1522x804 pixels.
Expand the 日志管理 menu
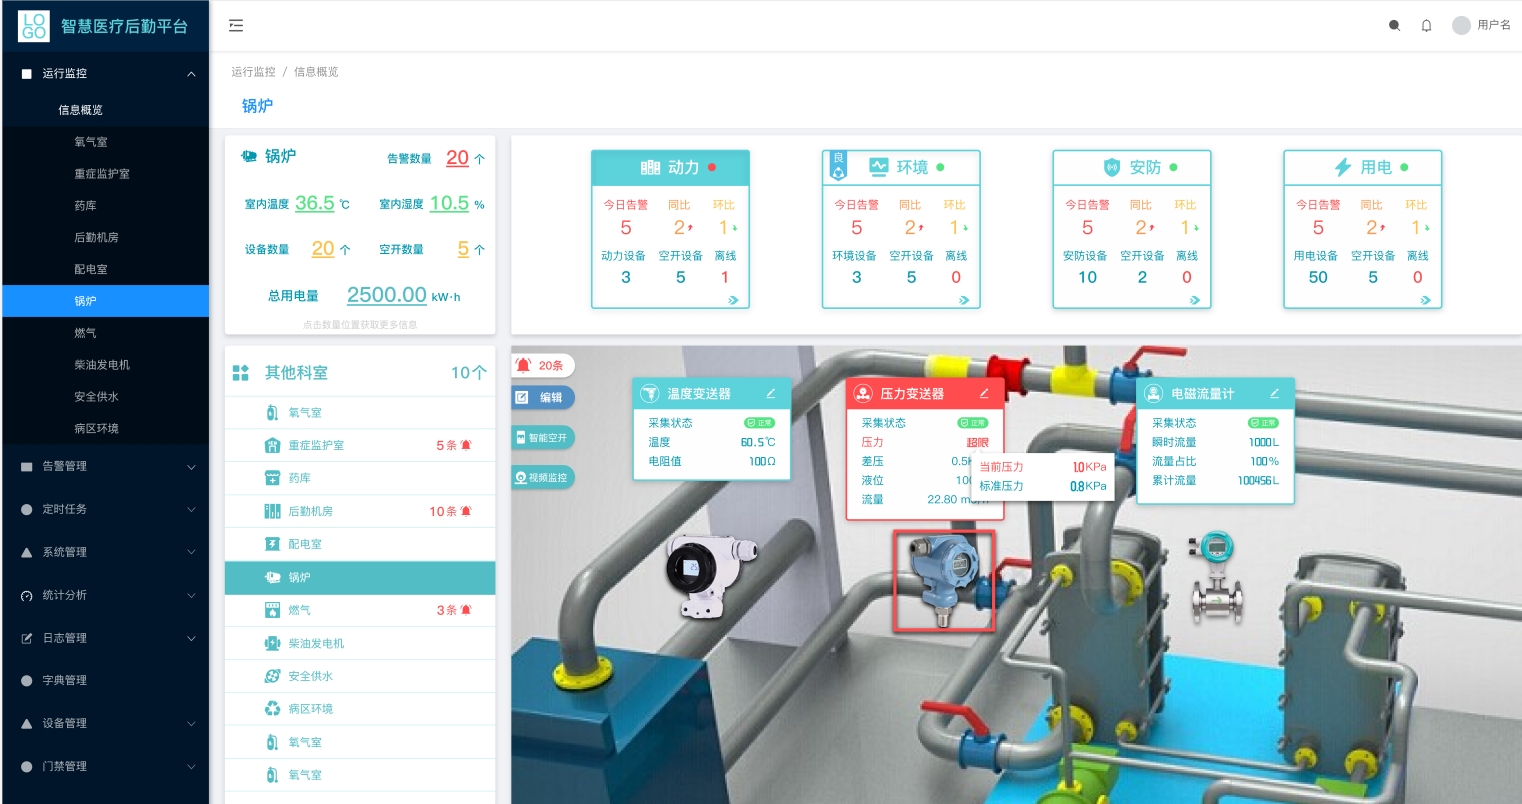click(105, 638)
